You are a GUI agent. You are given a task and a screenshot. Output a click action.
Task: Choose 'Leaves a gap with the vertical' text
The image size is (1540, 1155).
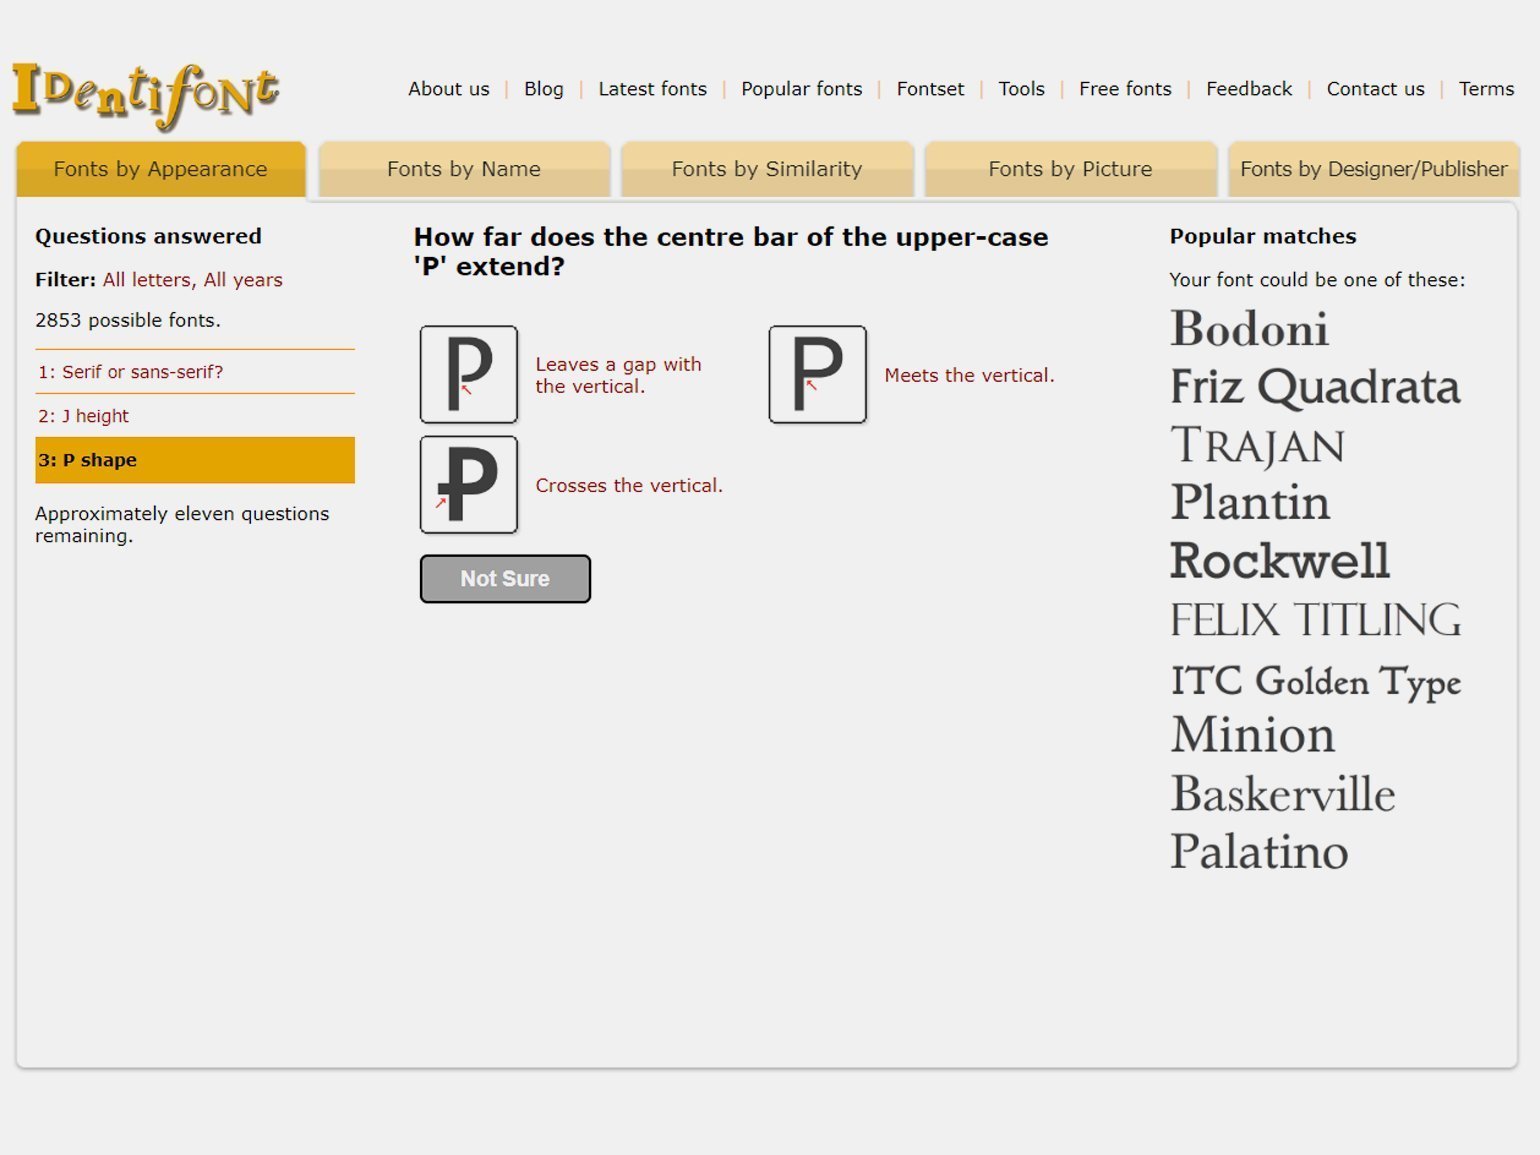pos(618,375)
